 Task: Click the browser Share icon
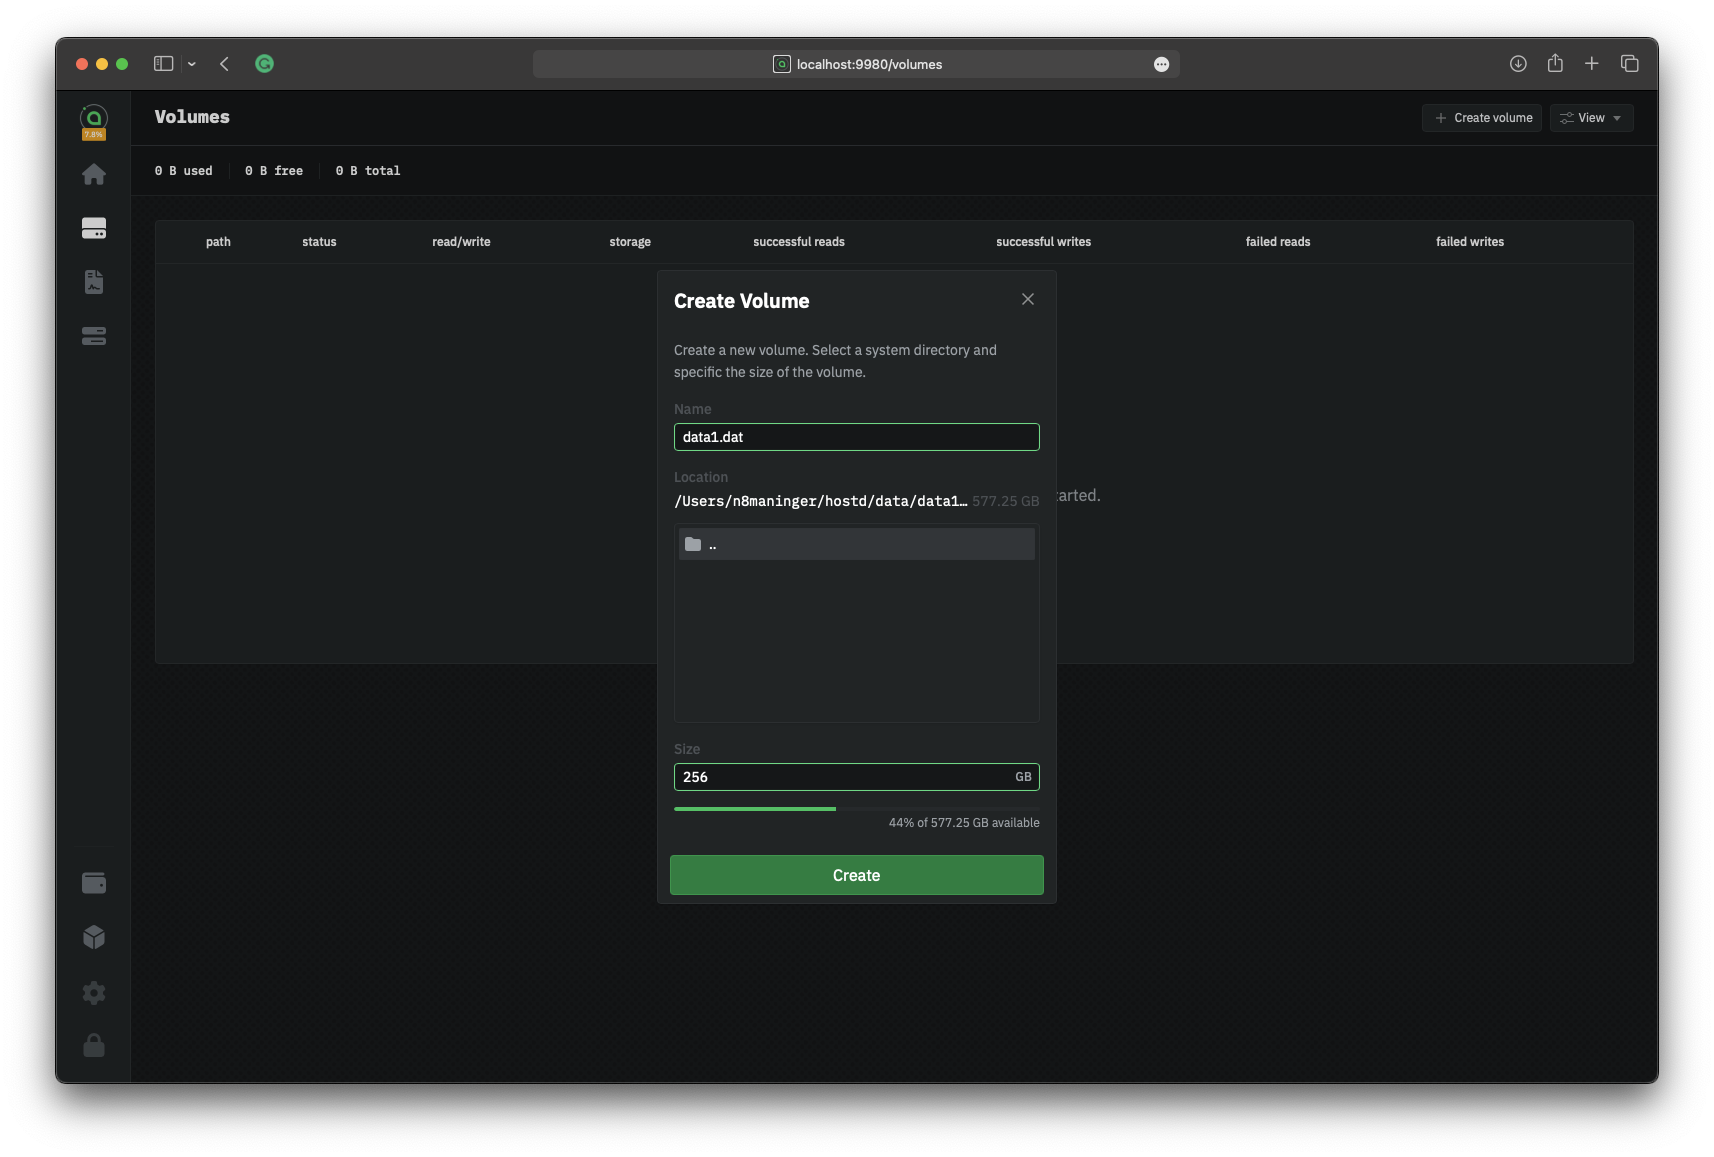[x=1555, y=64]
